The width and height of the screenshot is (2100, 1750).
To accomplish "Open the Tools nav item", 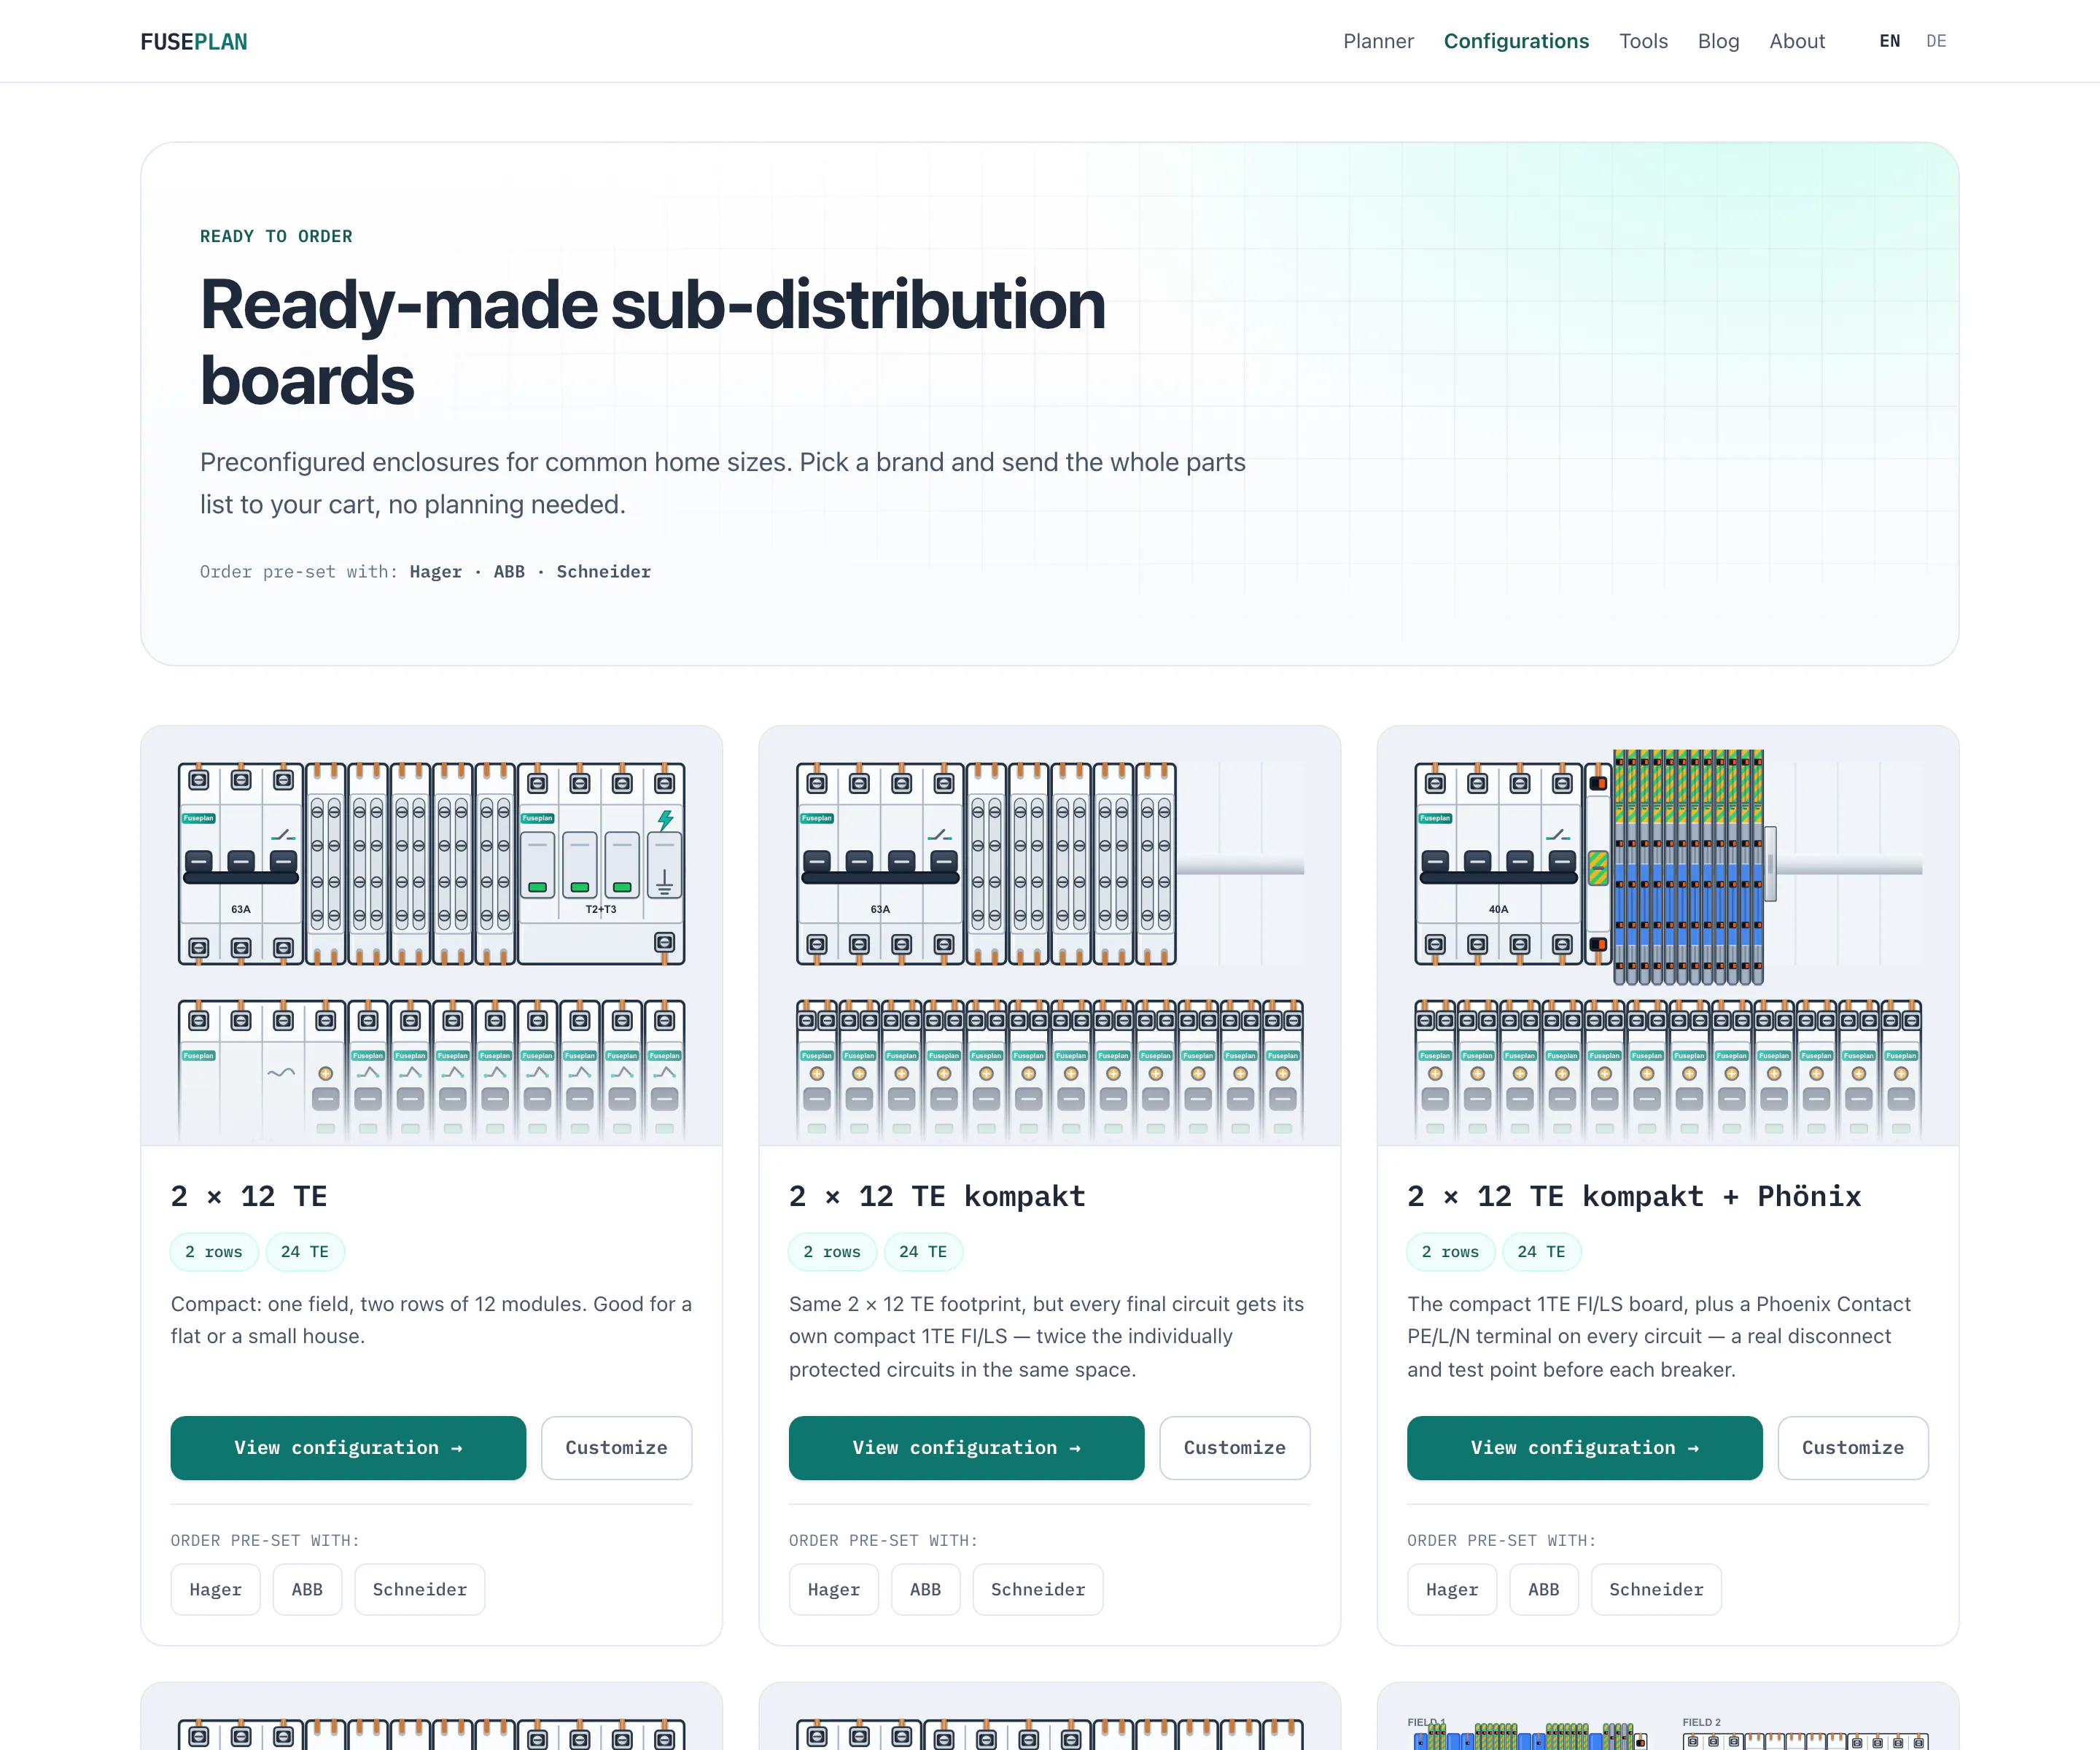I will [1643, 41].
